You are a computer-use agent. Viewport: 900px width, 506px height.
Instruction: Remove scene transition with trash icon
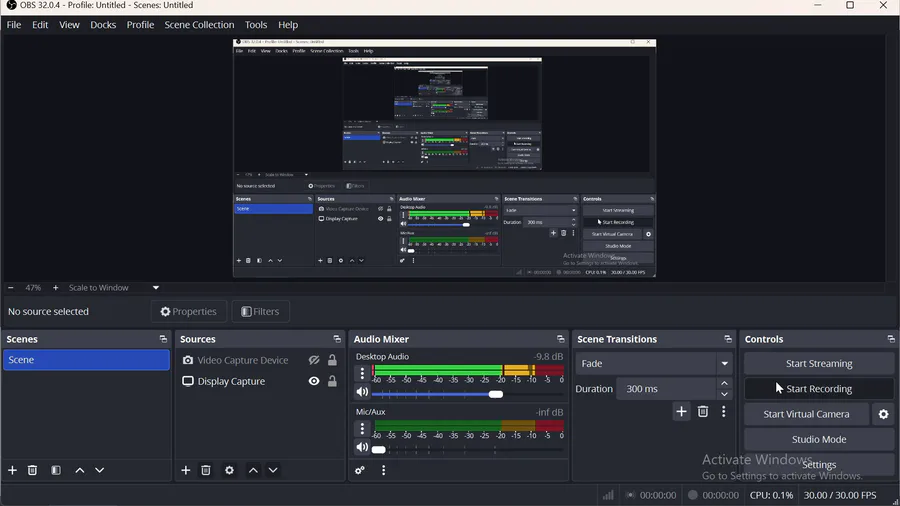pos(703,411)
